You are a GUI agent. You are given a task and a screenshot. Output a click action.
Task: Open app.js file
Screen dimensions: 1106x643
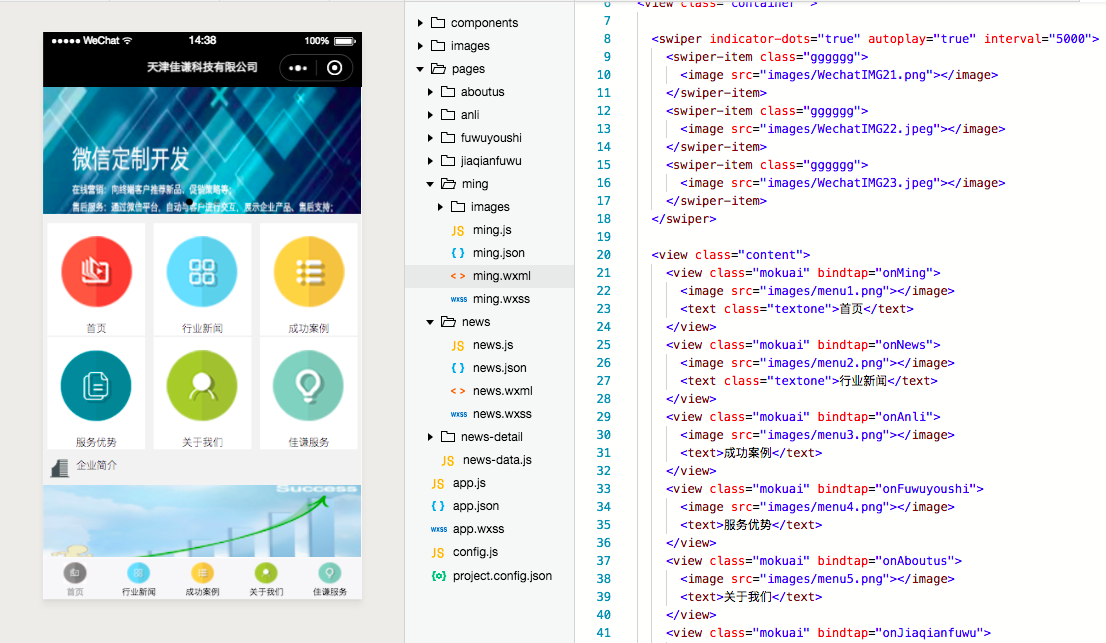(469, 483)
